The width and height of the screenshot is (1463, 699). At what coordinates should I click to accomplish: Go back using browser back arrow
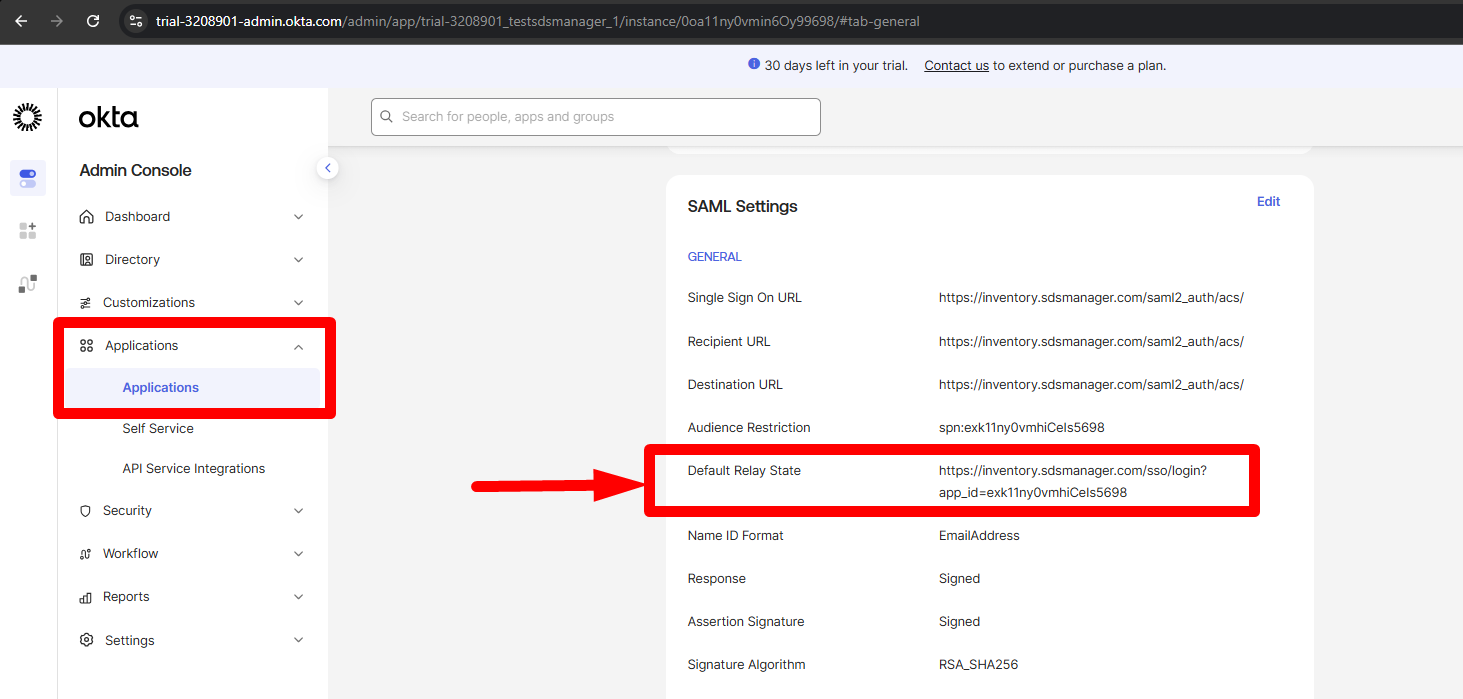pyautogui.click(x=21, y=21)
